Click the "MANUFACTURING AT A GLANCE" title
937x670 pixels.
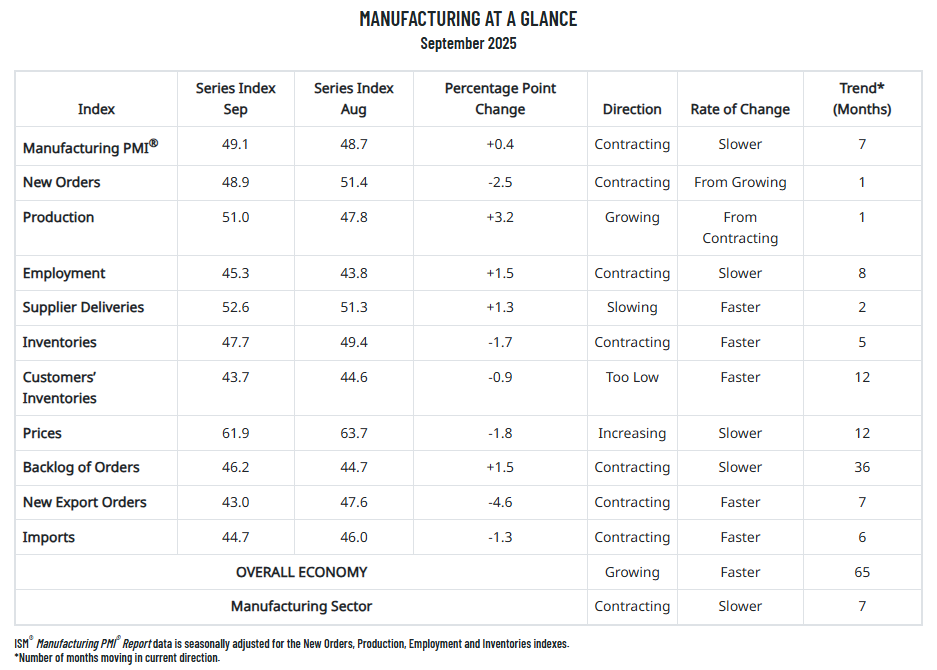point(468,19)
